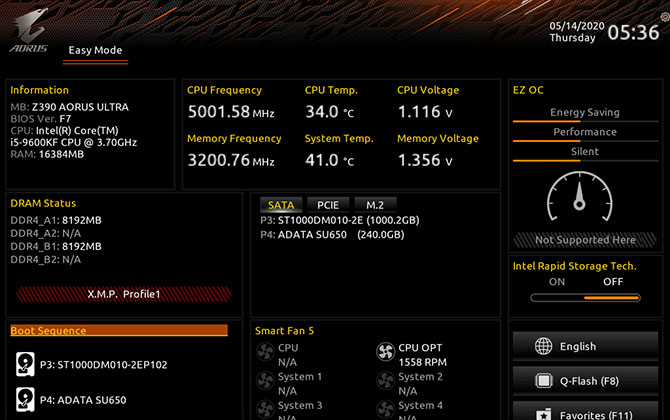
Task: Click the BIOS Ver. F7 line
Action: pos(41,119)
